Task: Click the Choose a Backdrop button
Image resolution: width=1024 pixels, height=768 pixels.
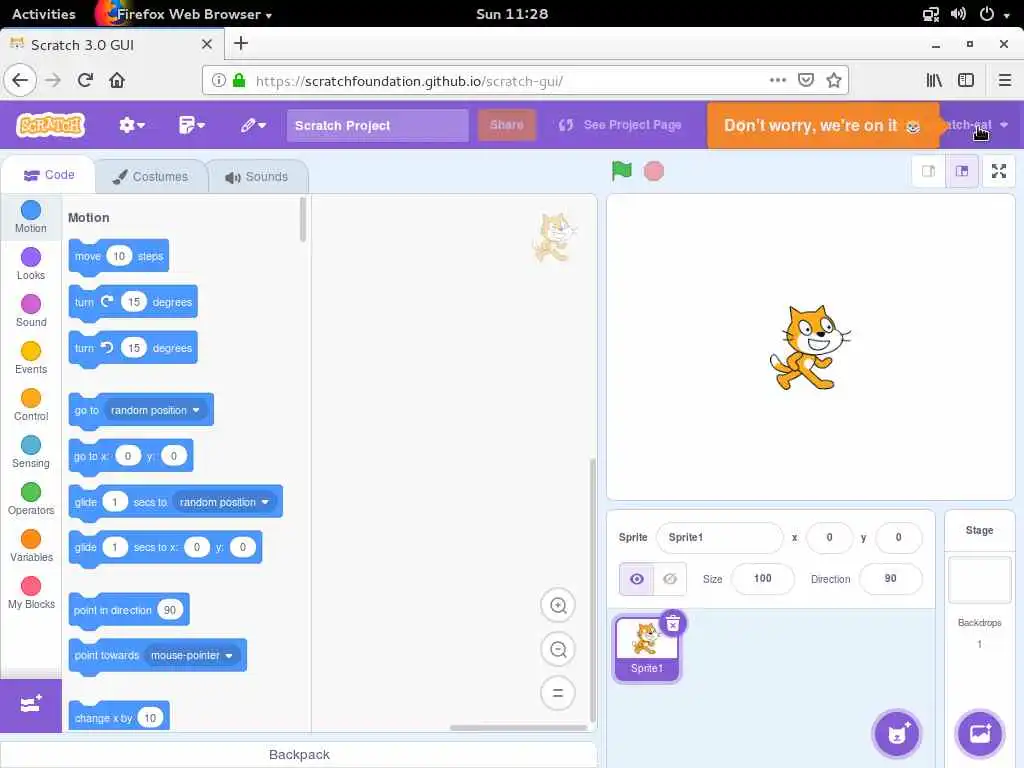Action: (x=980, y=733)
